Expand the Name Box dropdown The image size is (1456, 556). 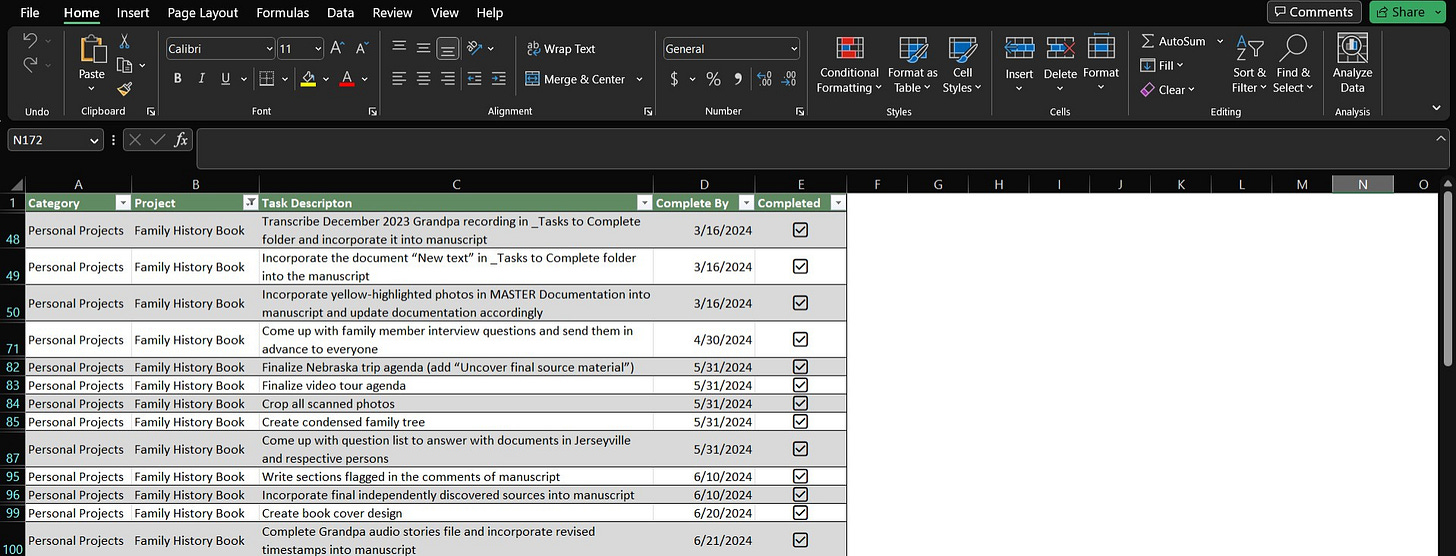[95, 141]
